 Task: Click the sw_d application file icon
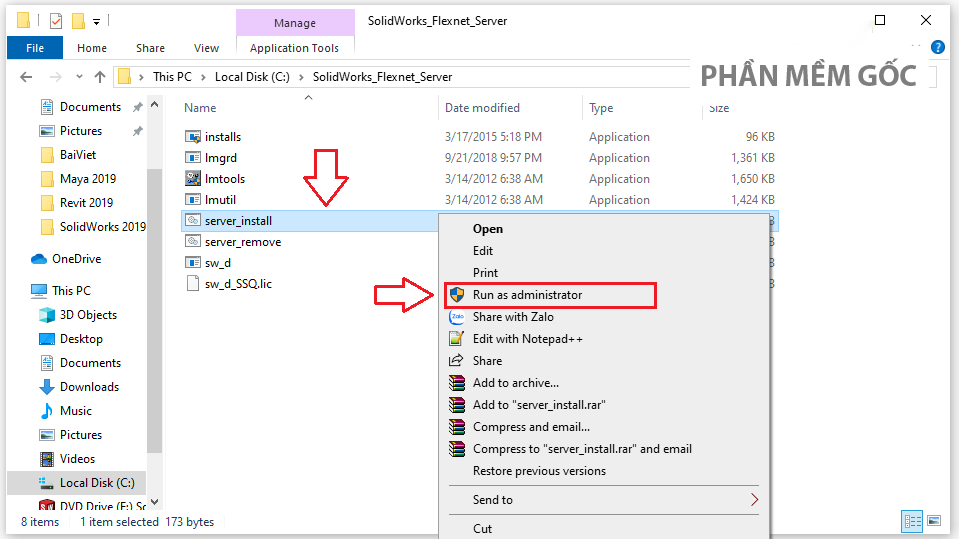193,262
